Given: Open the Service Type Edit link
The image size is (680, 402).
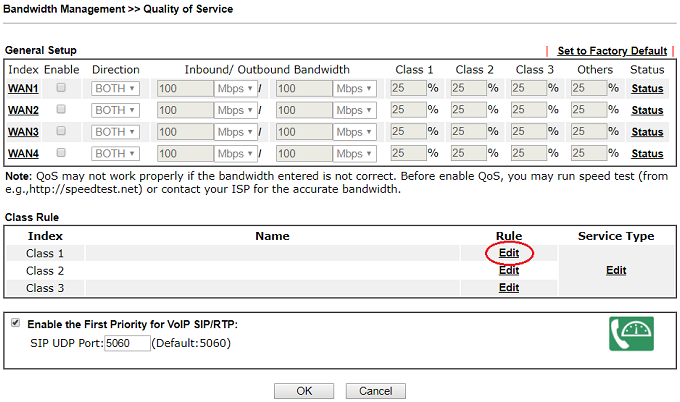Looking at the screenshot, I should tap(615, 270).
